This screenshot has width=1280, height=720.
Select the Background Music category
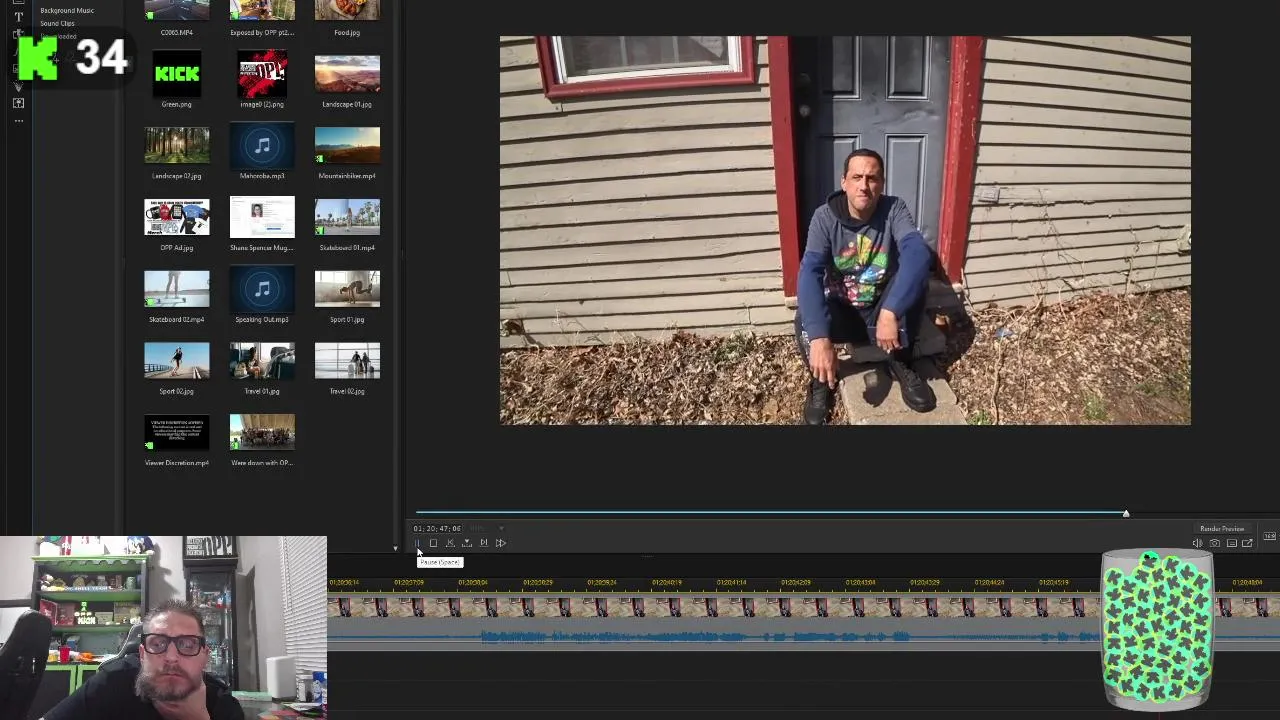[x=67, y=10]
